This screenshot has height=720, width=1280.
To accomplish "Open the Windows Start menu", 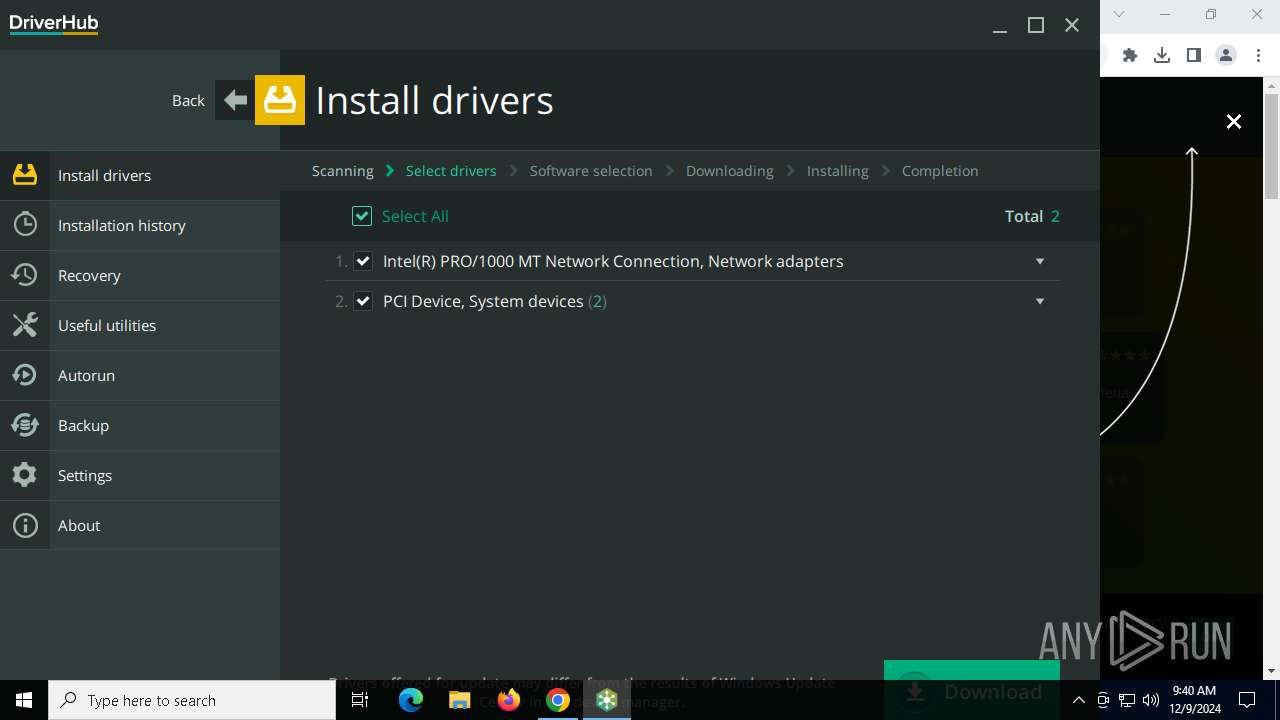I will coord(24,700).
